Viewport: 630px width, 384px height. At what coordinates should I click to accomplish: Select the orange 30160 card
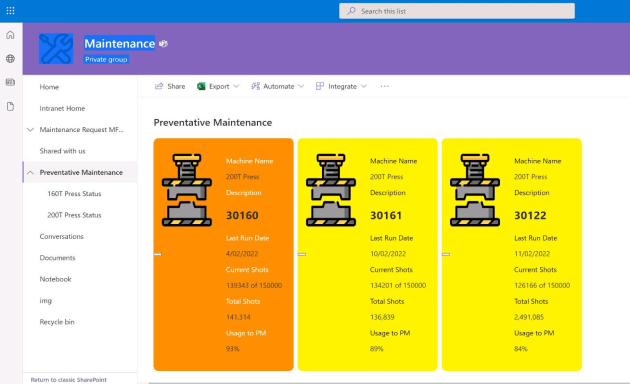pos(223,254)
